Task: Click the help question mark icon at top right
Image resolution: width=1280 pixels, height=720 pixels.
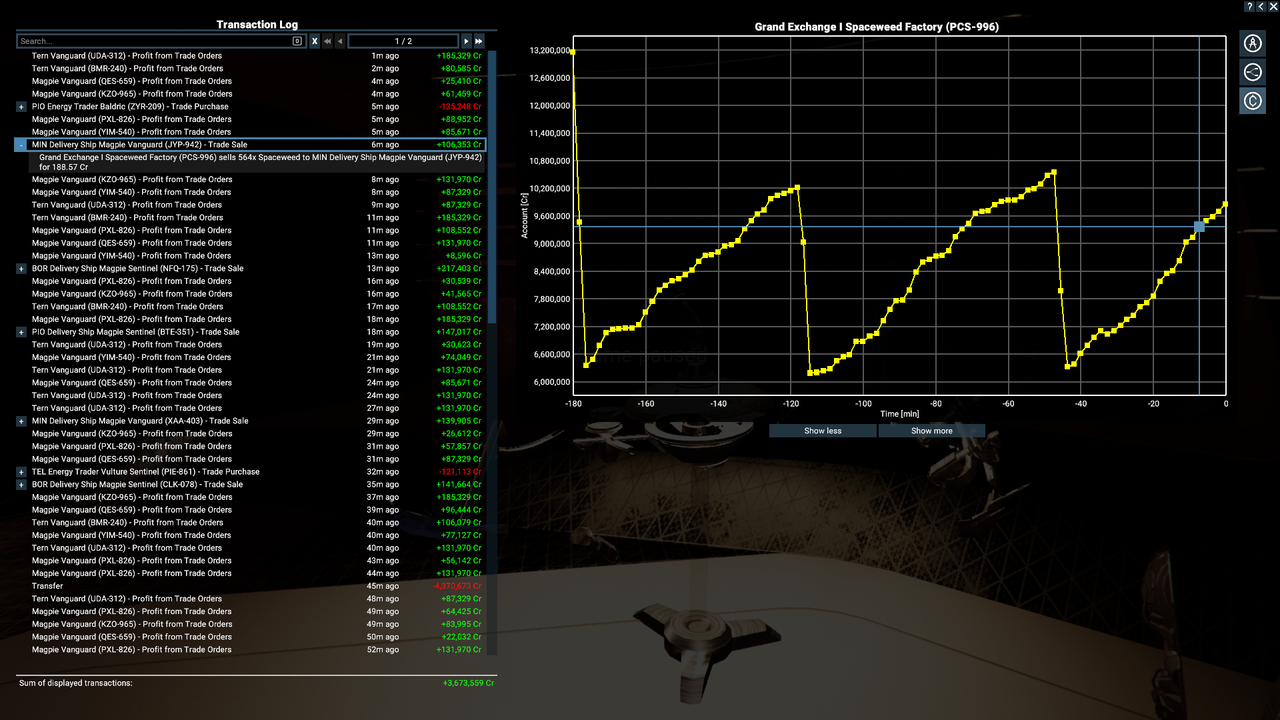Action: 1247,7
